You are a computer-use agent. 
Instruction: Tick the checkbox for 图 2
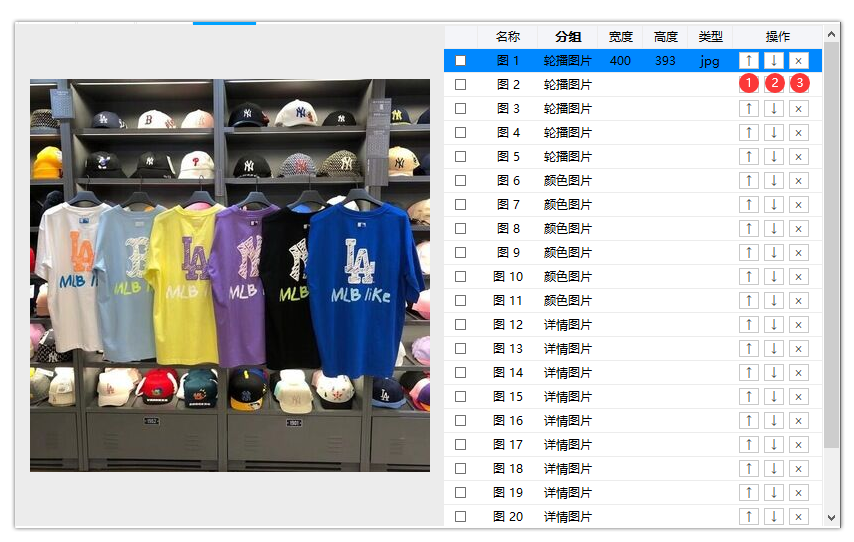pos(460,84)
